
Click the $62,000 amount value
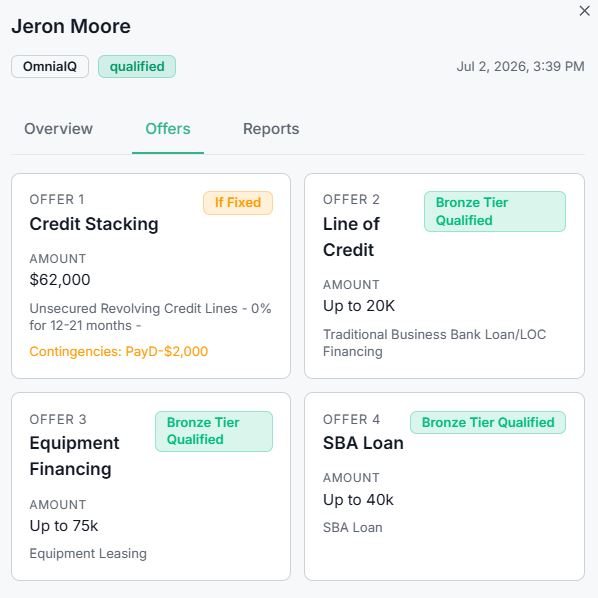pyautogui.click(x=60, y=280)
